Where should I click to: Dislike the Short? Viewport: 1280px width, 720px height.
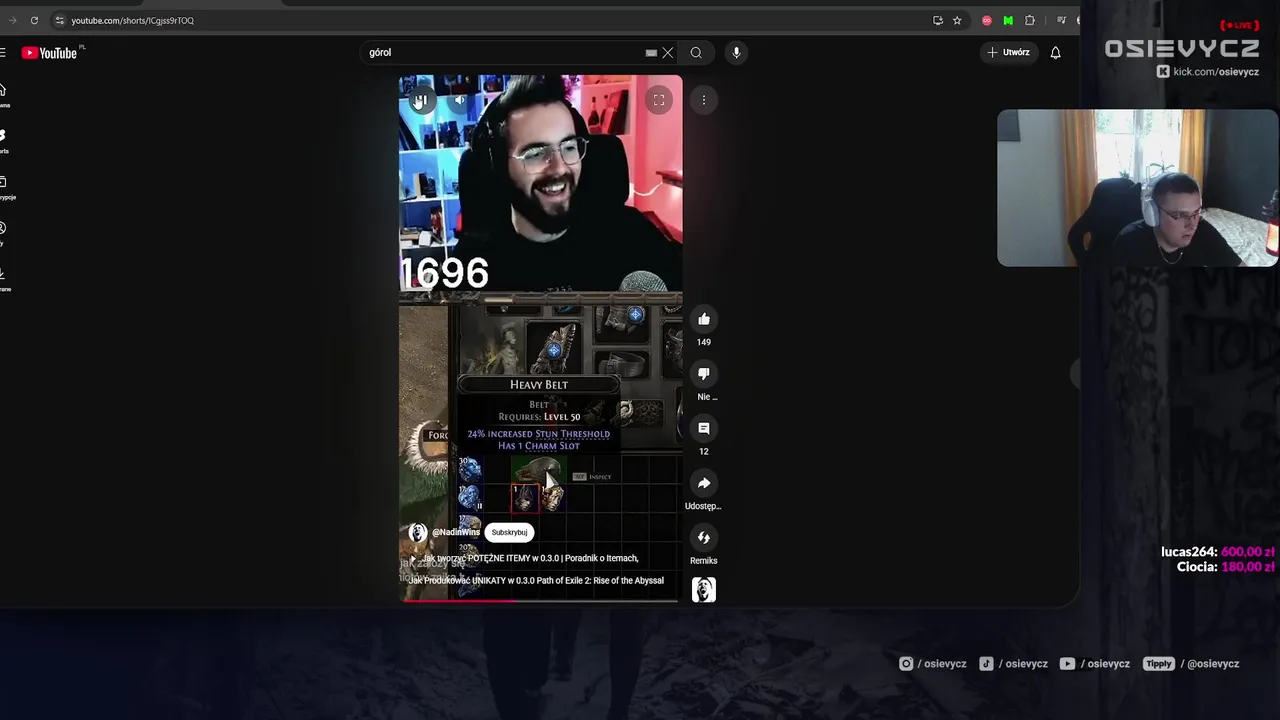(704, 373)
